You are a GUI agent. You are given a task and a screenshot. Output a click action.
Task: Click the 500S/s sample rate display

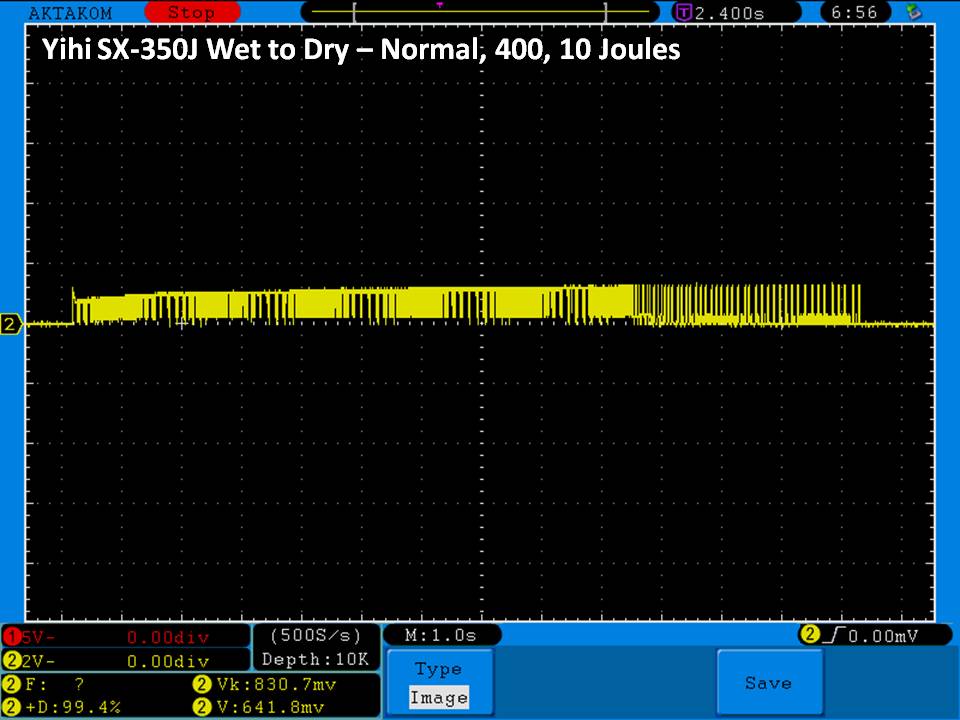point(317,636)
